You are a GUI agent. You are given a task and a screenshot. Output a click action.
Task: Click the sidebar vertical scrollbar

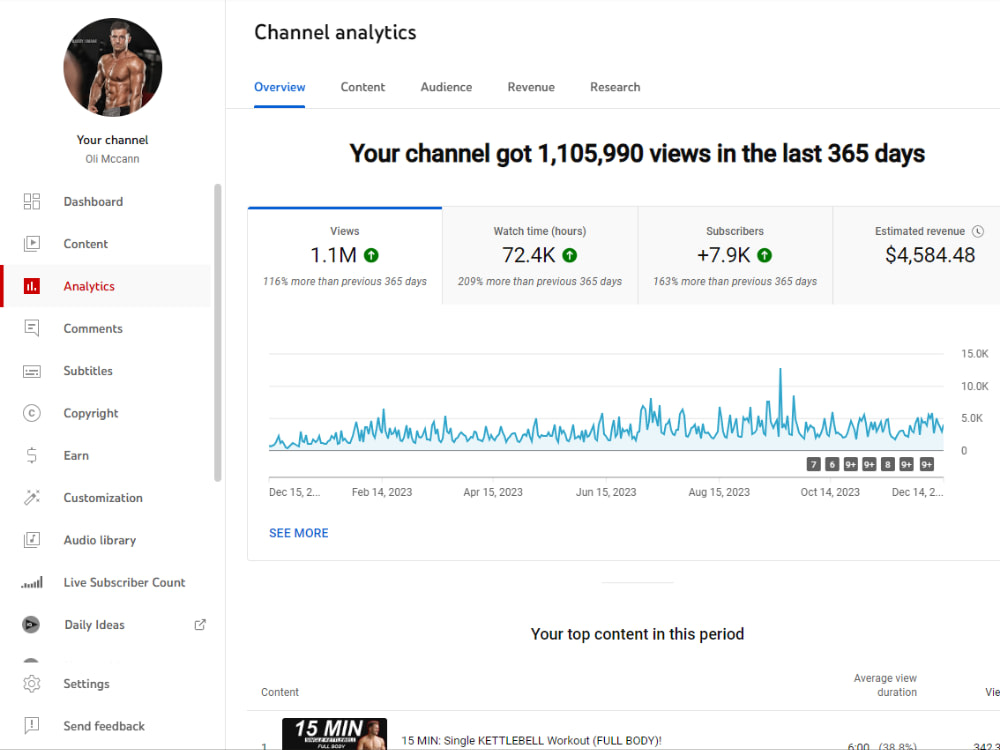[217, 332]
